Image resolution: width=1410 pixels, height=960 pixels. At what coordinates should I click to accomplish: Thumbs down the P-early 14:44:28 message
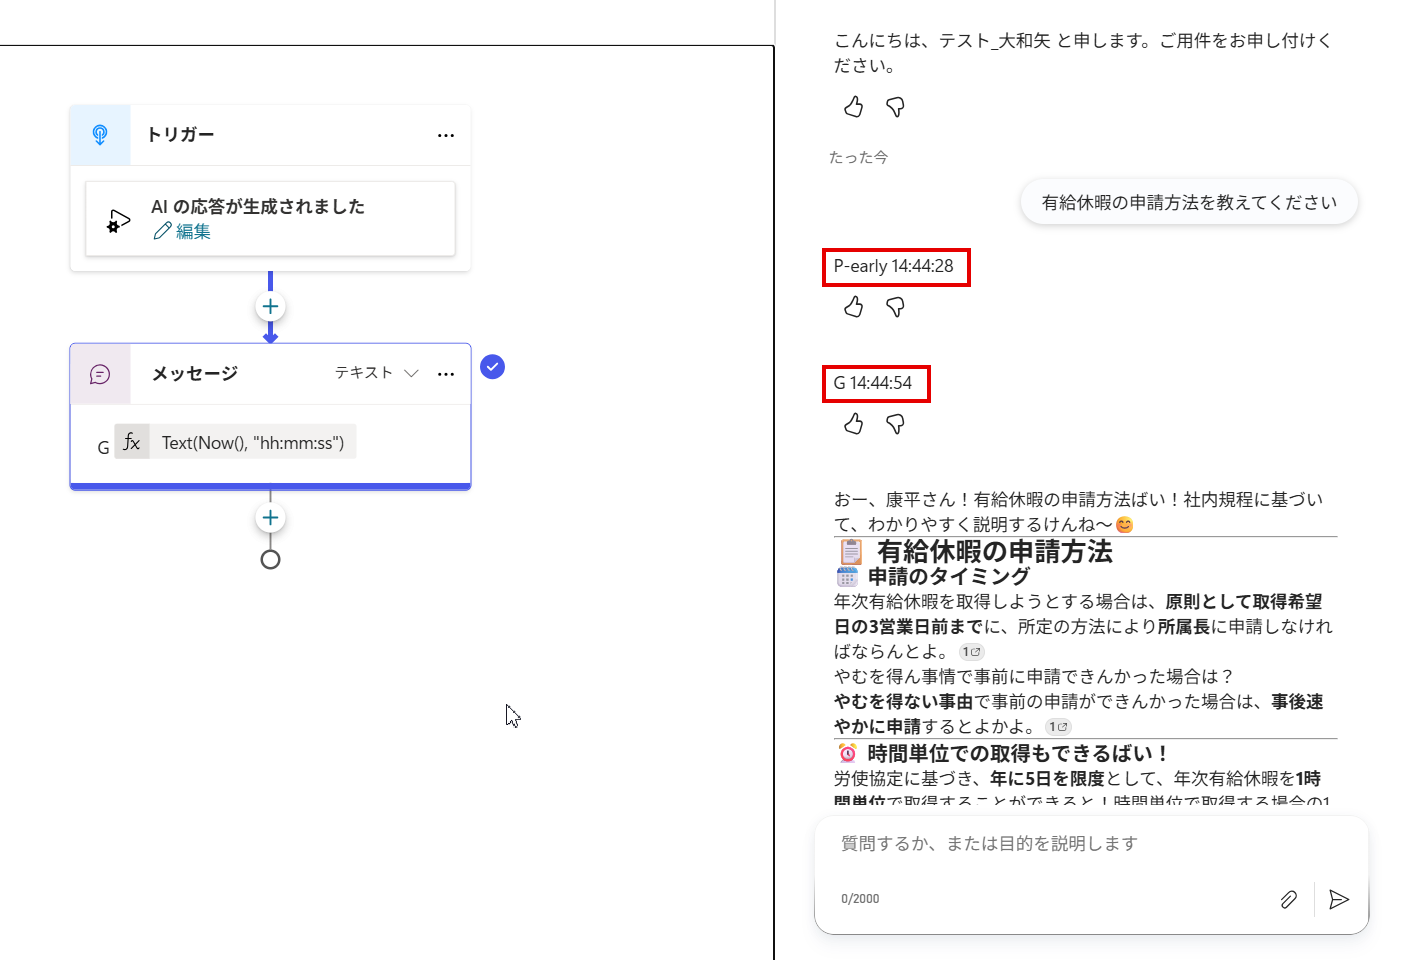point(895,307)
